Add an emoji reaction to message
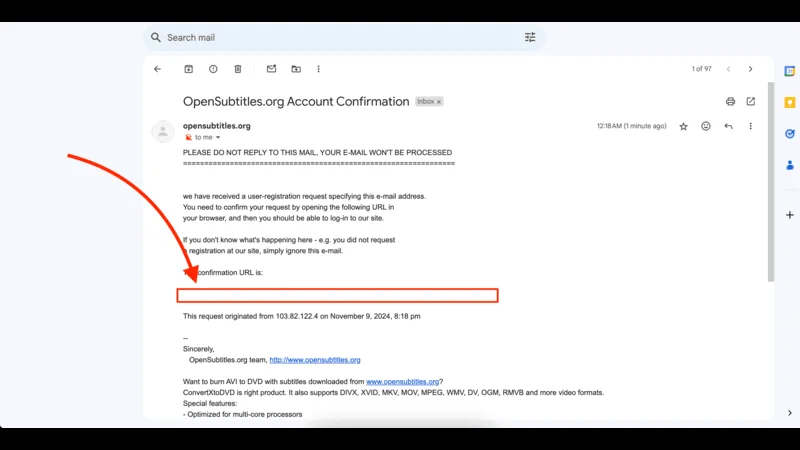This screenshot has width=800, height=450. (x=706, y=126)
